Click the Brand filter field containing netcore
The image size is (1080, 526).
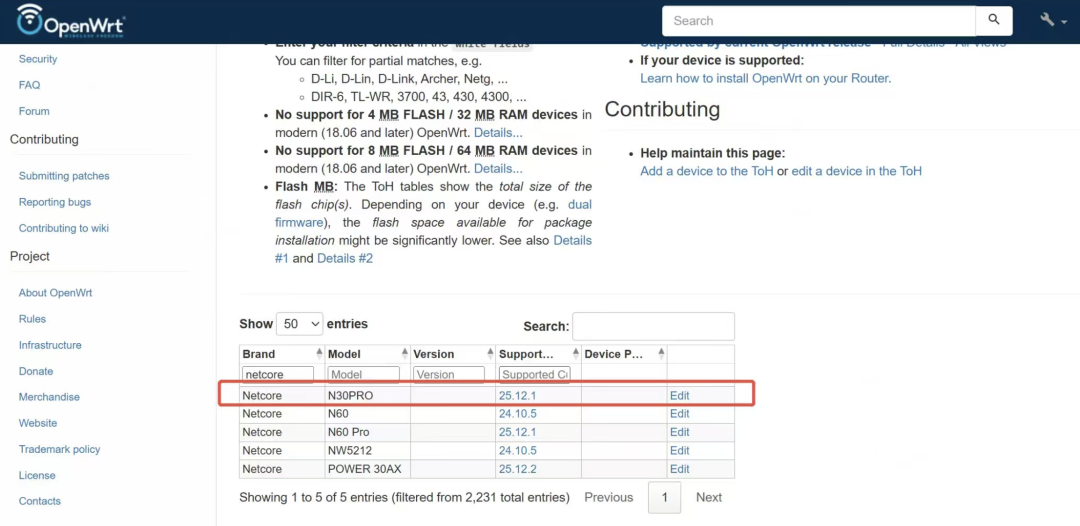[x=278, y=375]
